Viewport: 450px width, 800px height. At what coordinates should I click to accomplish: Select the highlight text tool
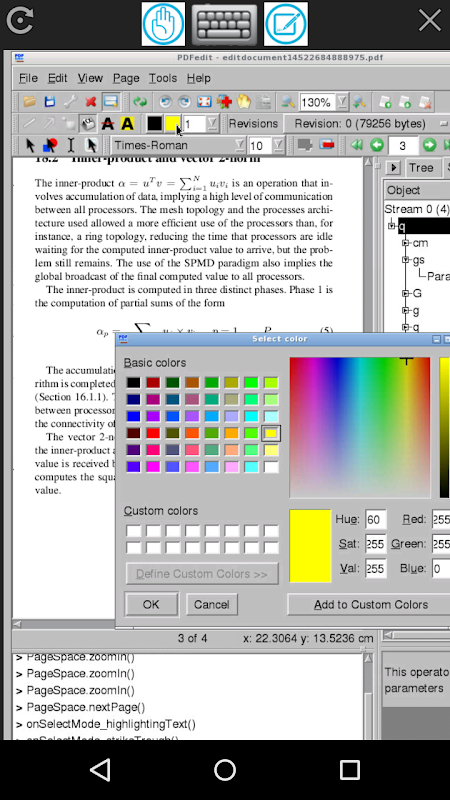(127, 123)
